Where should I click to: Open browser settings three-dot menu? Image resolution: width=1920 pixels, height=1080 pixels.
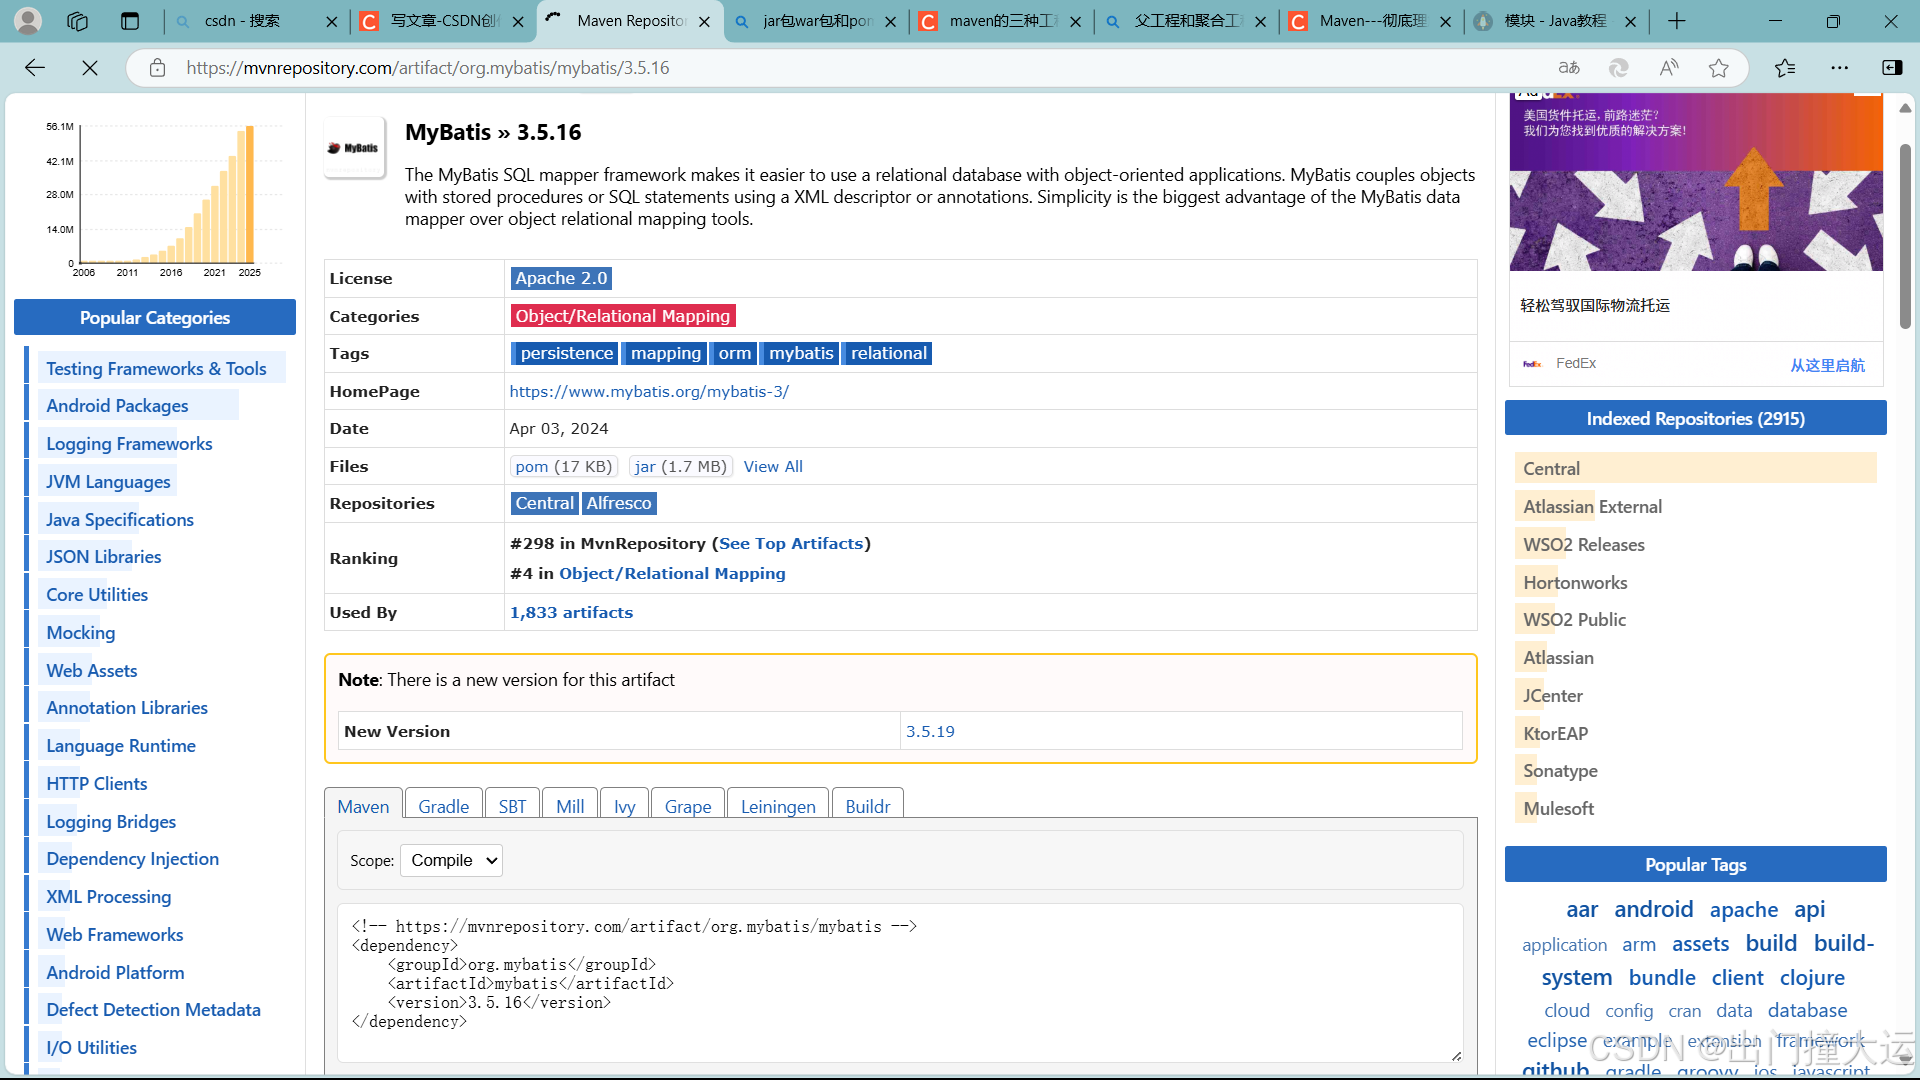click(1839, 67)
